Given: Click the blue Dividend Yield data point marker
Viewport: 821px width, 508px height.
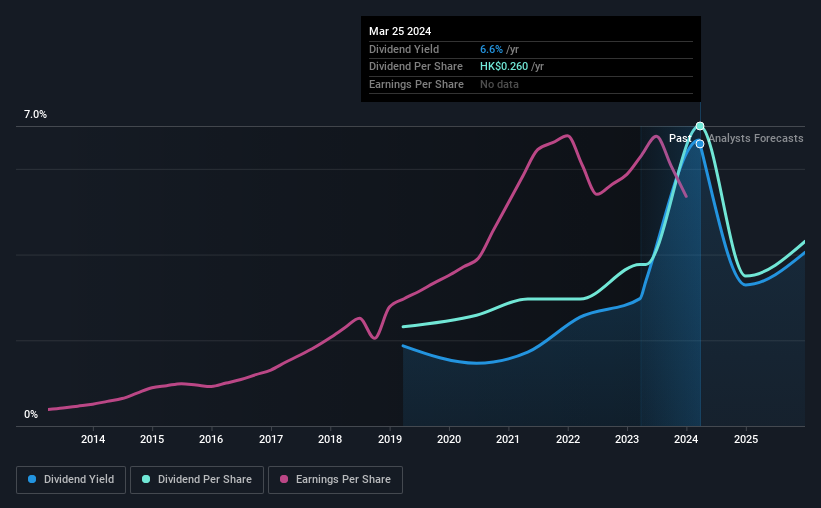Looking at the screenshot, I should click(x=700, y=143).
